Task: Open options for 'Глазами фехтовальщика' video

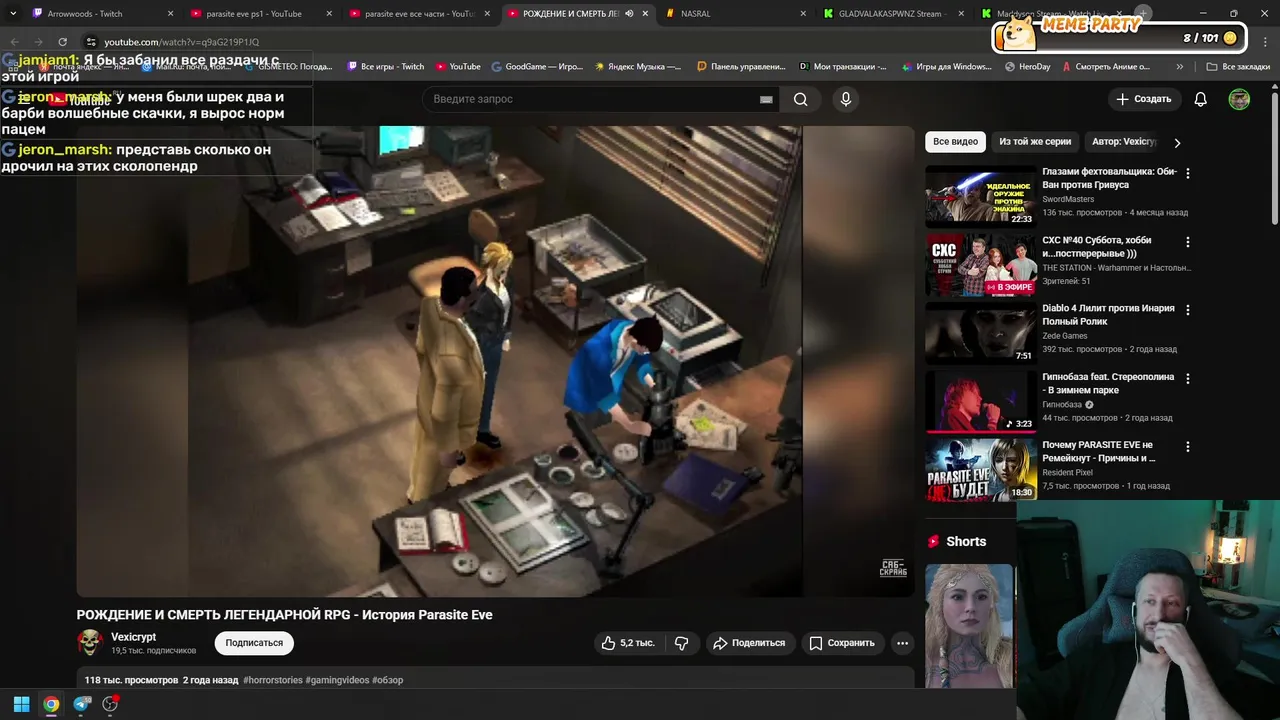Action: click(1188, 173)
